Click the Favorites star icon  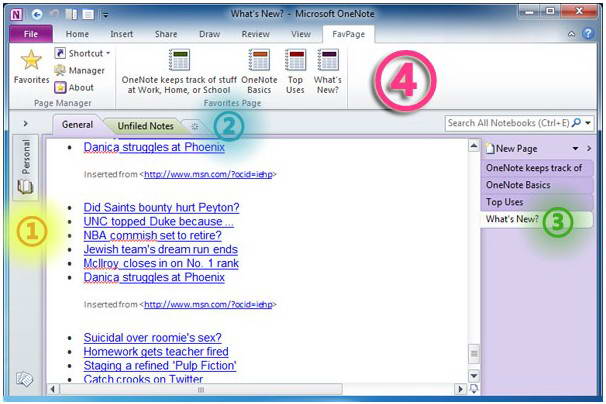coord(31,61)
